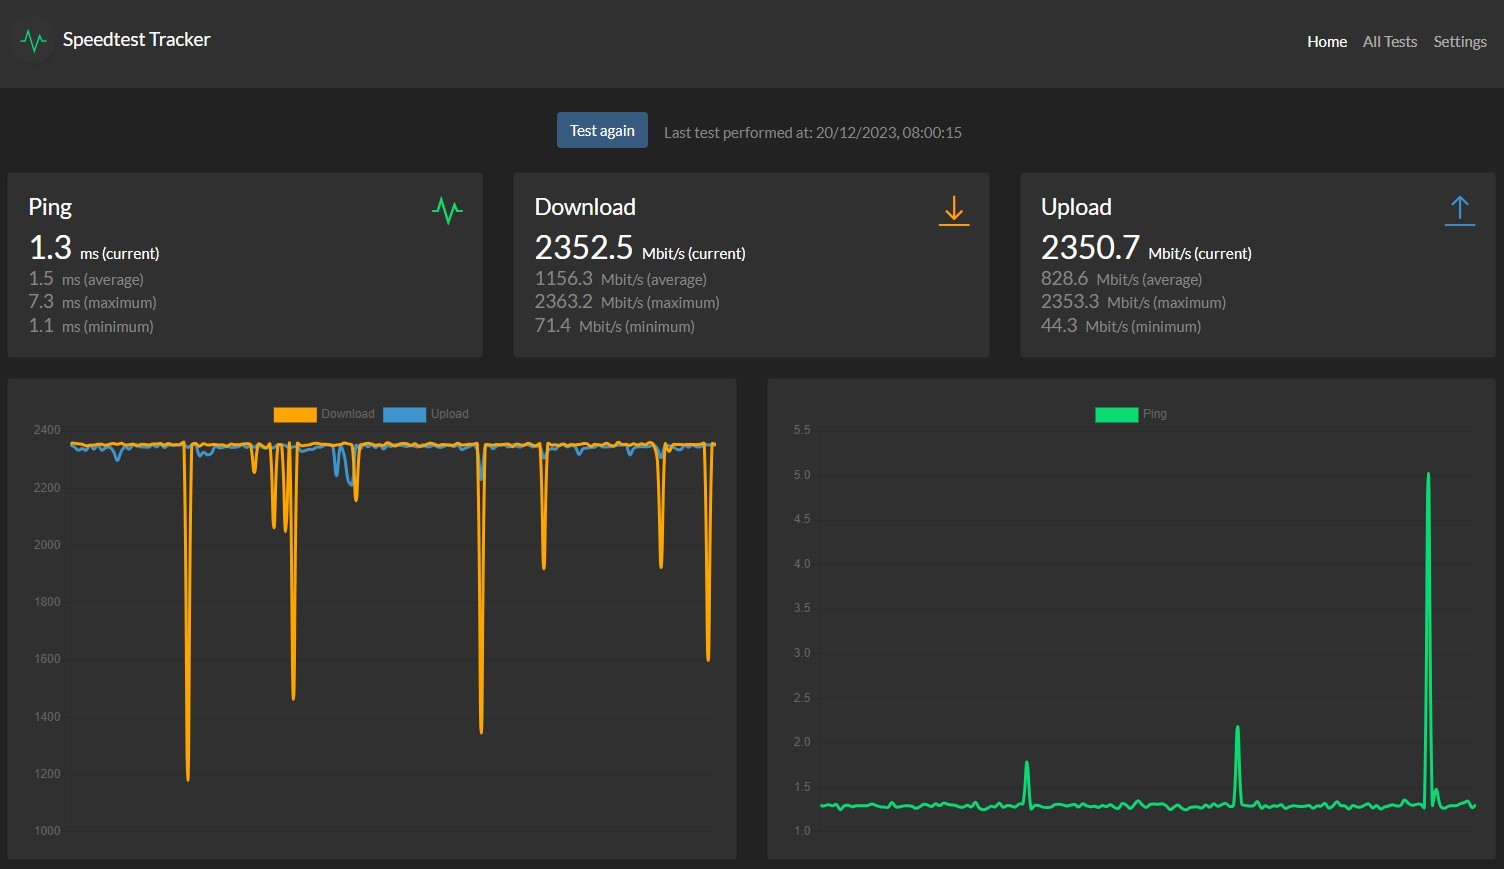Click the Speedtest Tracker logo icon
Viewport: 1504px width, 869px height.
click(34, 41)
